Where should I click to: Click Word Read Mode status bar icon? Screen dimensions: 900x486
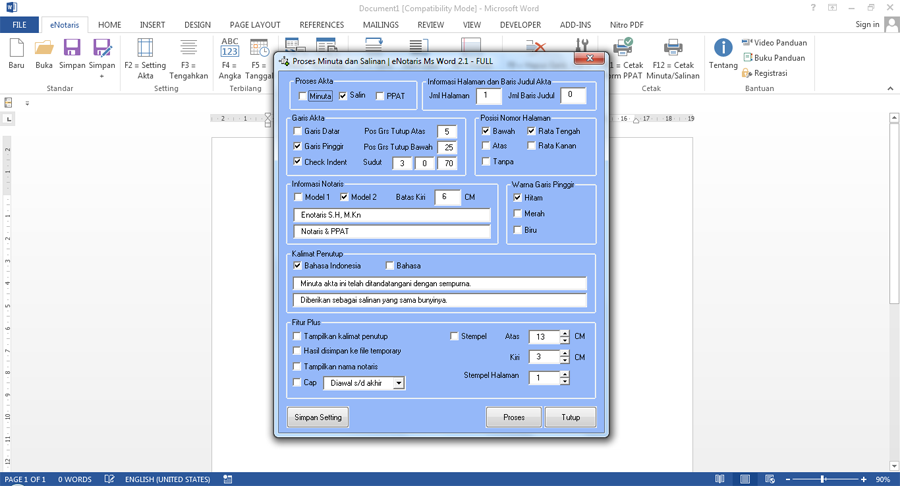[719, 479]
